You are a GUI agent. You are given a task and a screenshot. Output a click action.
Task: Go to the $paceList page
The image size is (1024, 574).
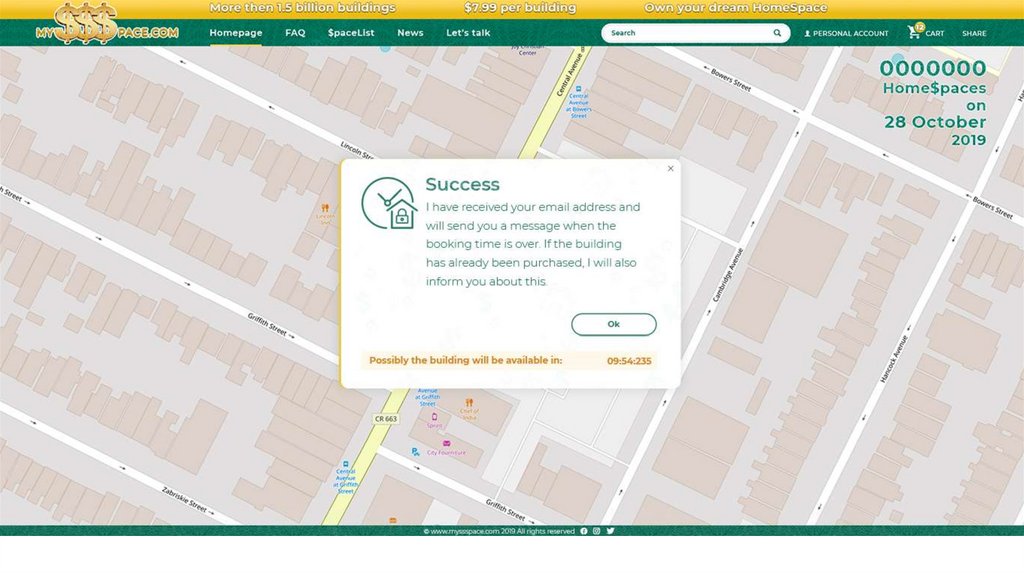(x=351, y=33)
